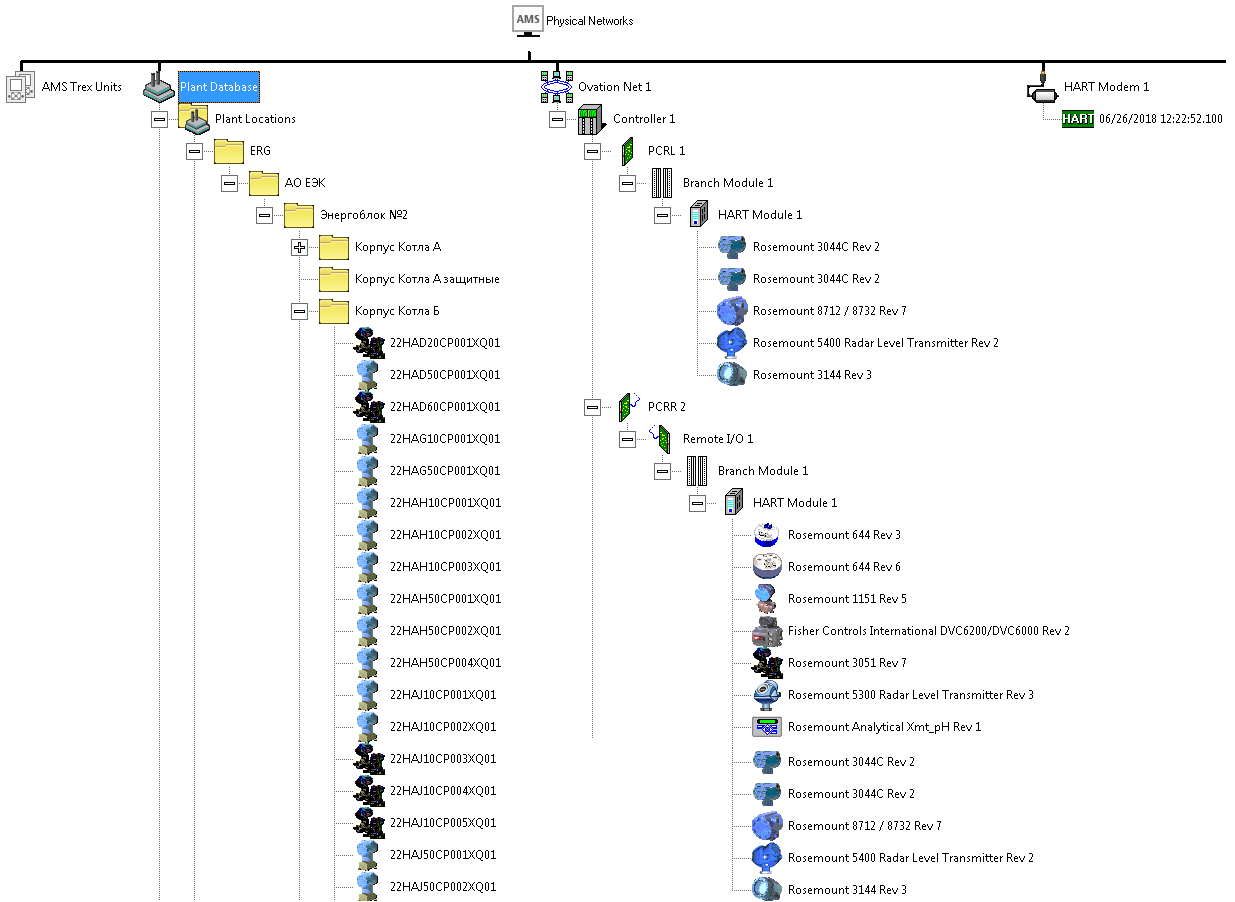1235x902 pixels.
Task: Select Rosemount 3144 Rev 3 icon under PCRL 1
Action: point(732,375)
